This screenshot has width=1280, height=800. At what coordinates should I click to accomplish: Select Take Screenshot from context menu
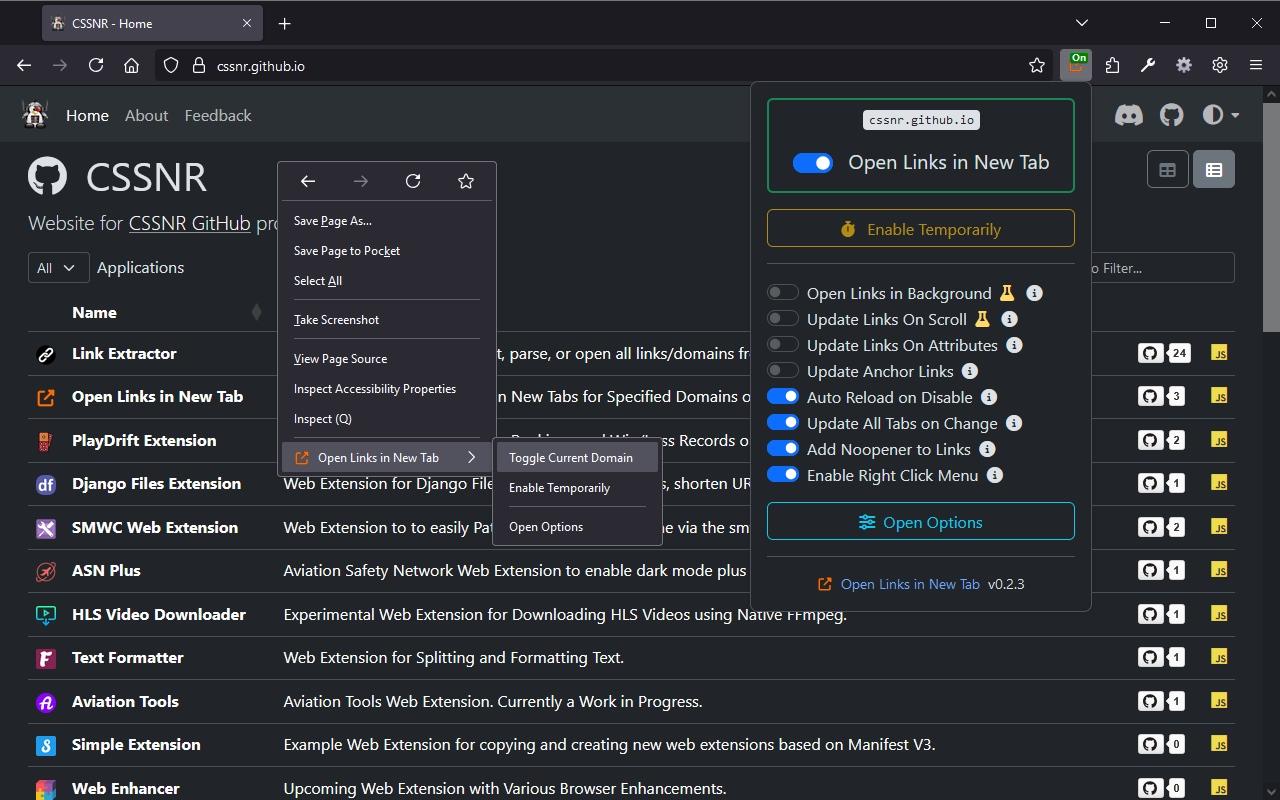pos(336,320)
